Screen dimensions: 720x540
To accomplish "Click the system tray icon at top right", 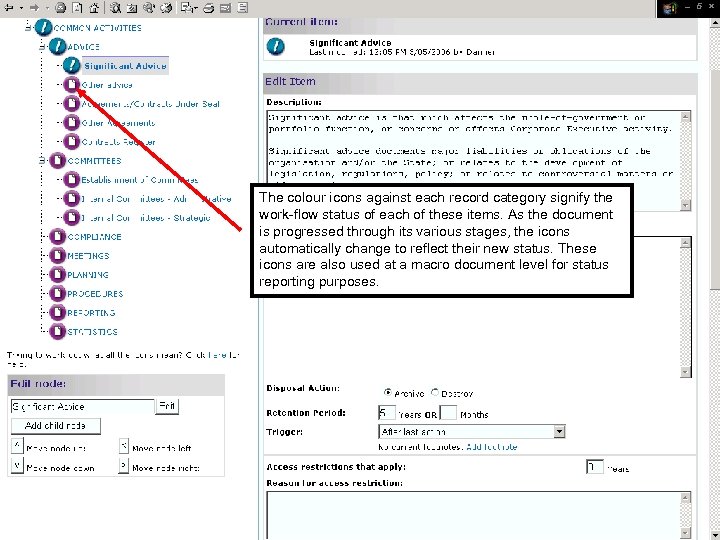I will tap(670, 8).
